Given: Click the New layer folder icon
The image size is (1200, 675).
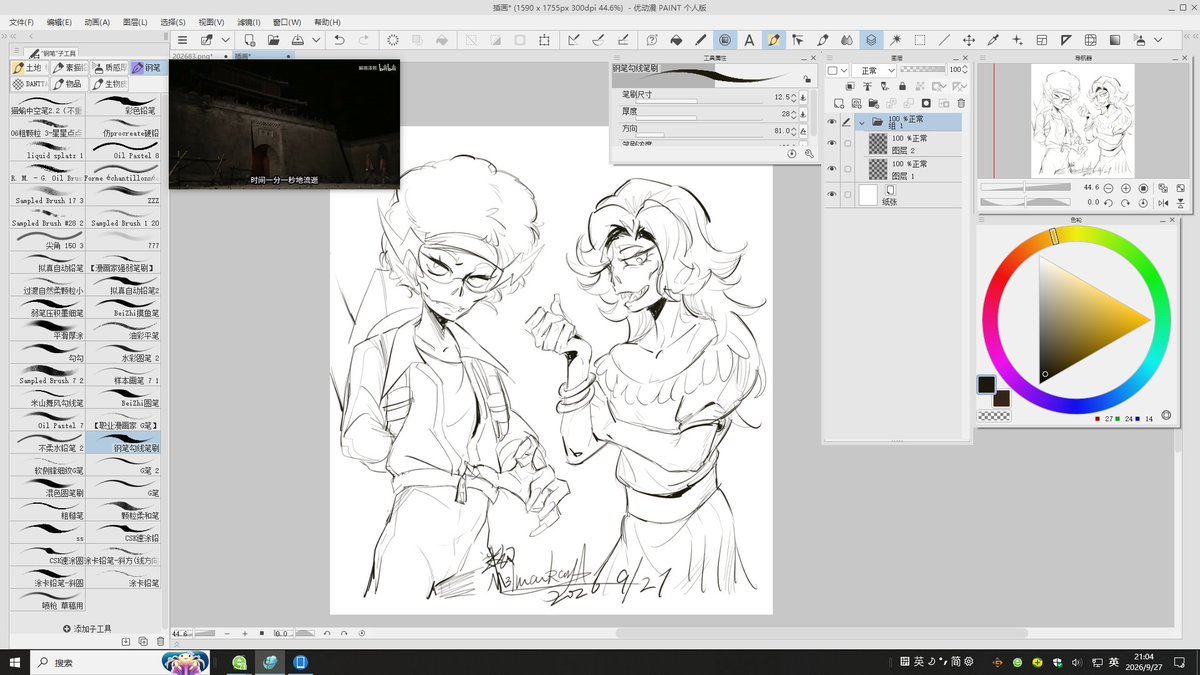Looking at the screenshot, I should 874,102.
